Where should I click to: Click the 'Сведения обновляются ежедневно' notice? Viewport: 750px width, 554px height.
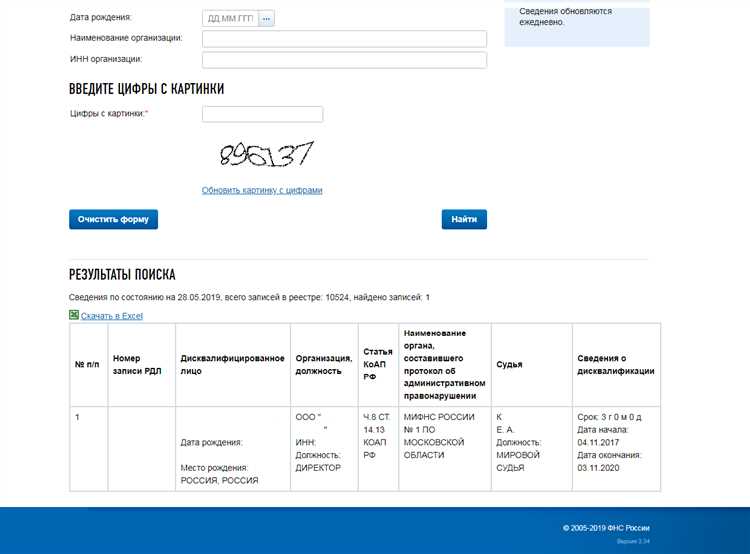point(565,16)
